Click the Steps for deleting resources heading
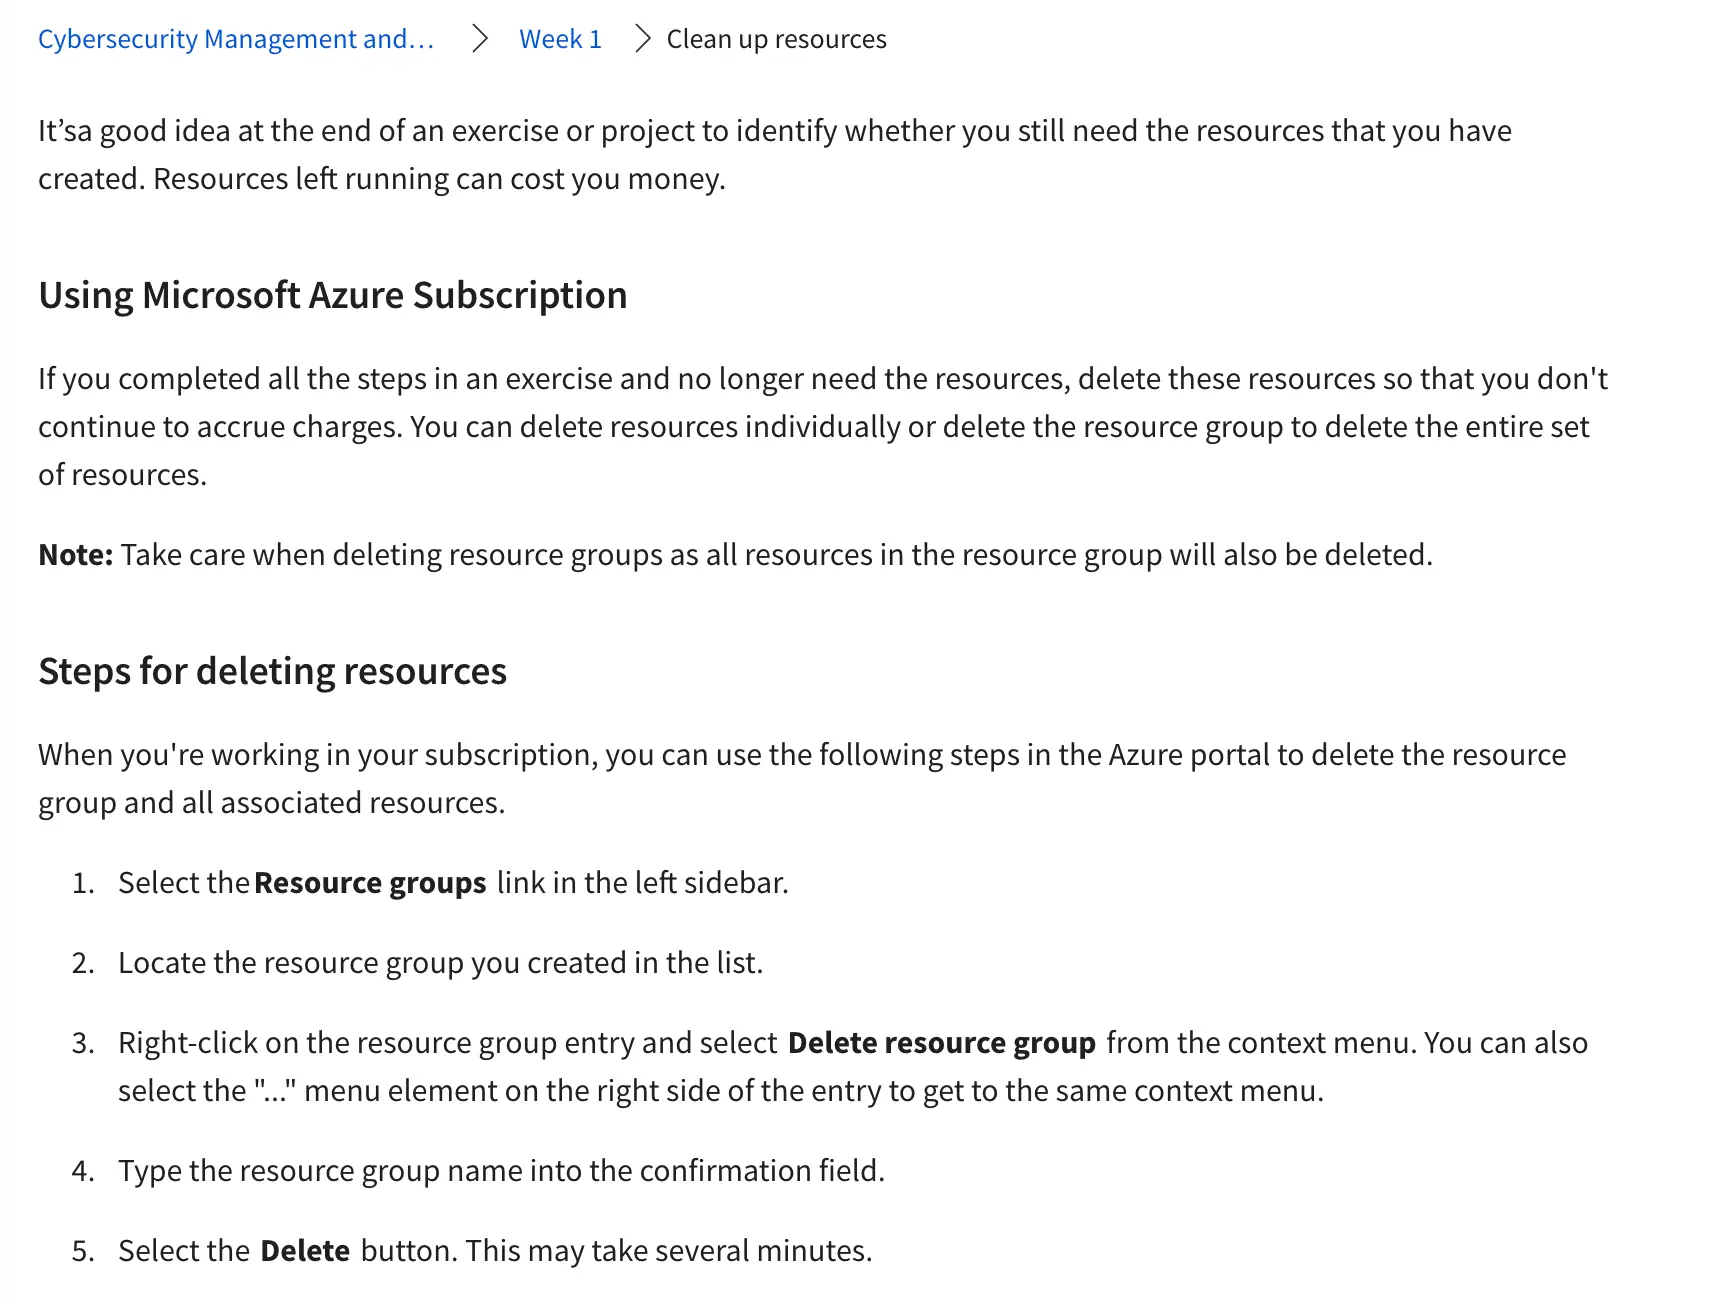The height and width of the screenshot is (1302, 1722). (x=272, y=671)
